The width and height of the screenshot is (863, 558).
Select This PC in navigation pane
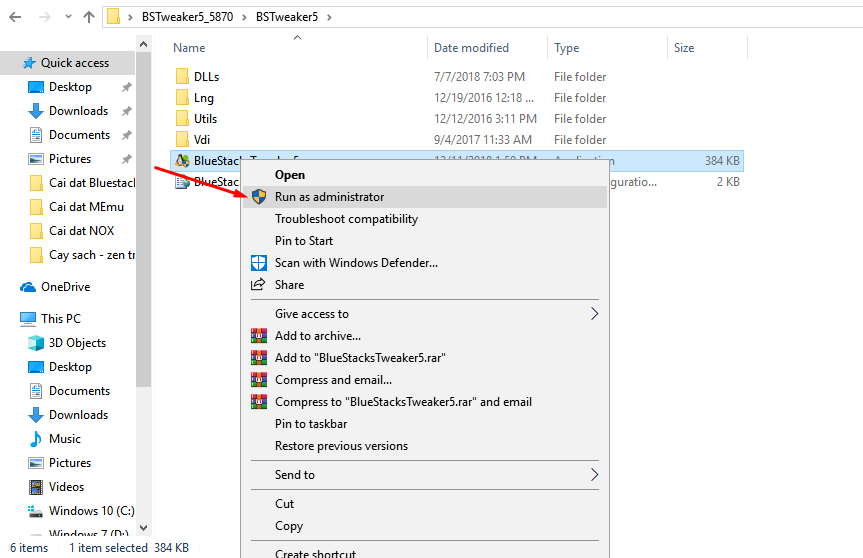pyautogui.click(x=61, y=319)
